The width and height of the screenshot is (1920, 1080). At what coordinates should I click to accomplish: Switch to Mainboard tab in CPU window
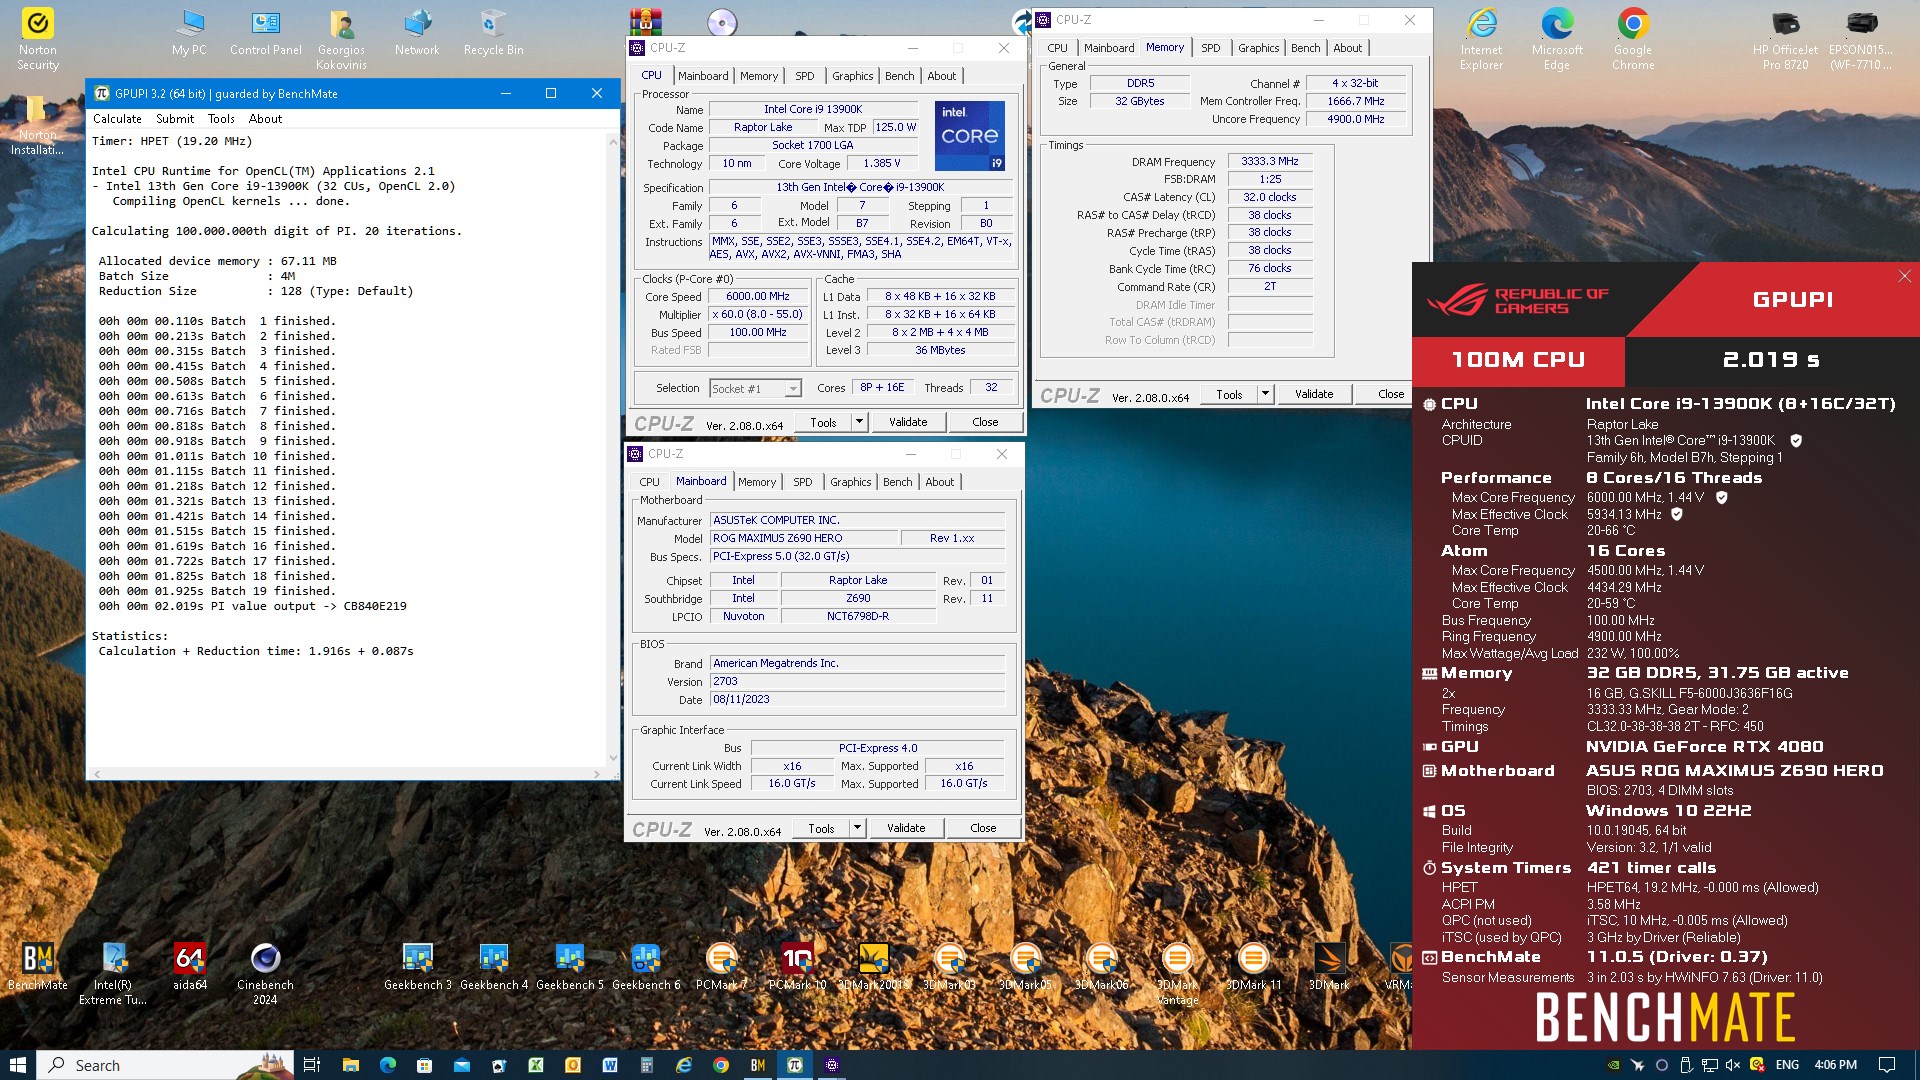(703, 76)
